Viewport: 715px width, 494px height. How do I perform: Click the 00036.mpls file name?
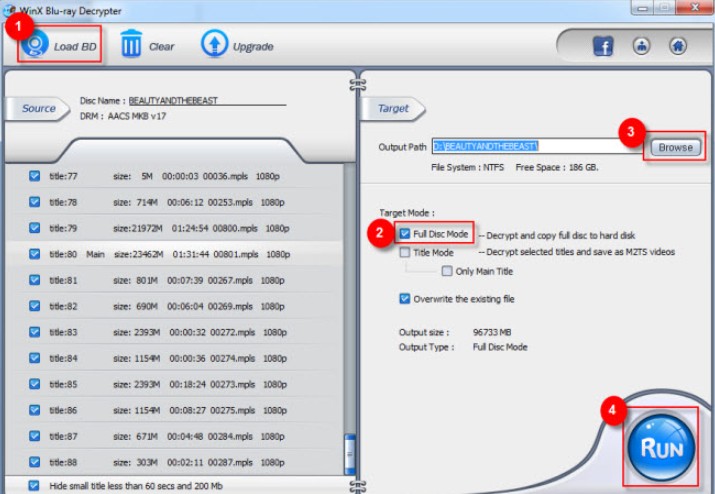click(x=225, y=176)
